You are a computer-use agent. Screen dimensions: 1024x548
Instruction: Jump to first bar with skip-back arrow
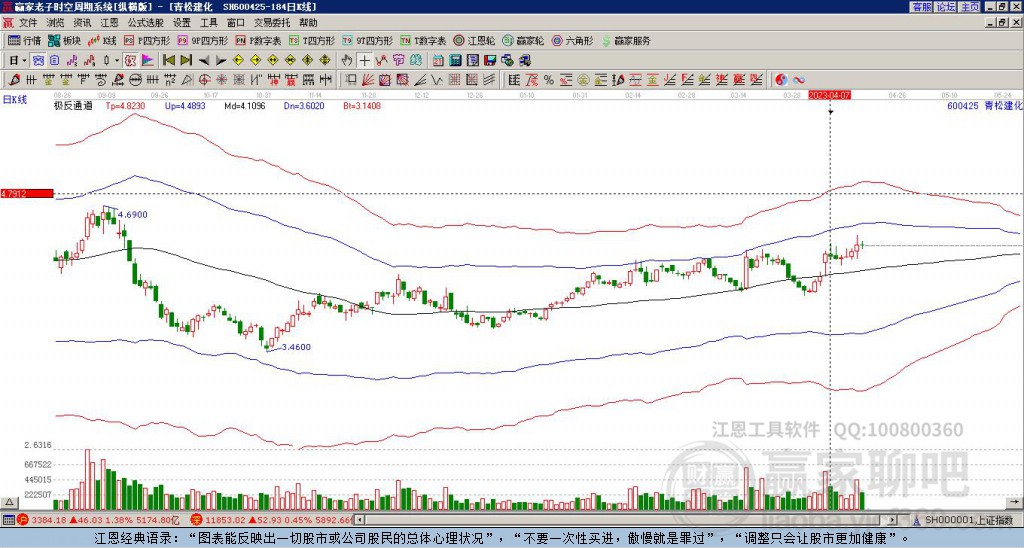[x=167, y=60]
